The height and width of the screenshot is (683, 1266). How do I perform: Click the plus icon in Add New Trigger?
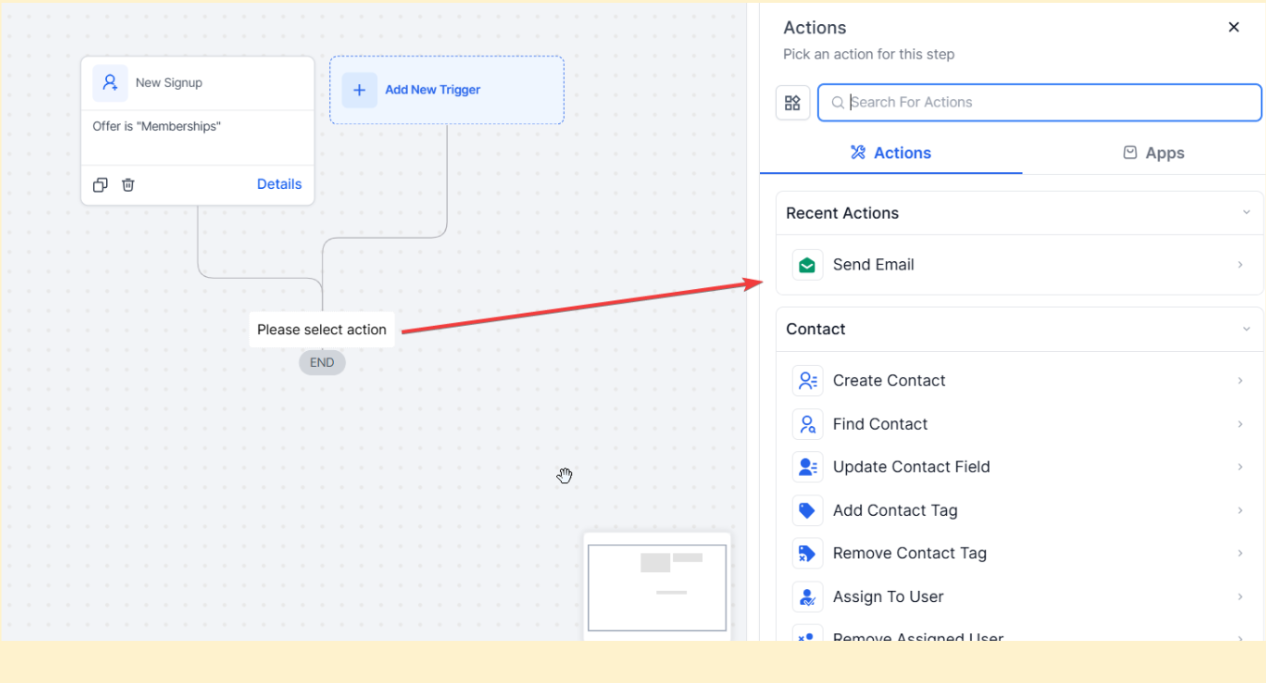[359, 90]
